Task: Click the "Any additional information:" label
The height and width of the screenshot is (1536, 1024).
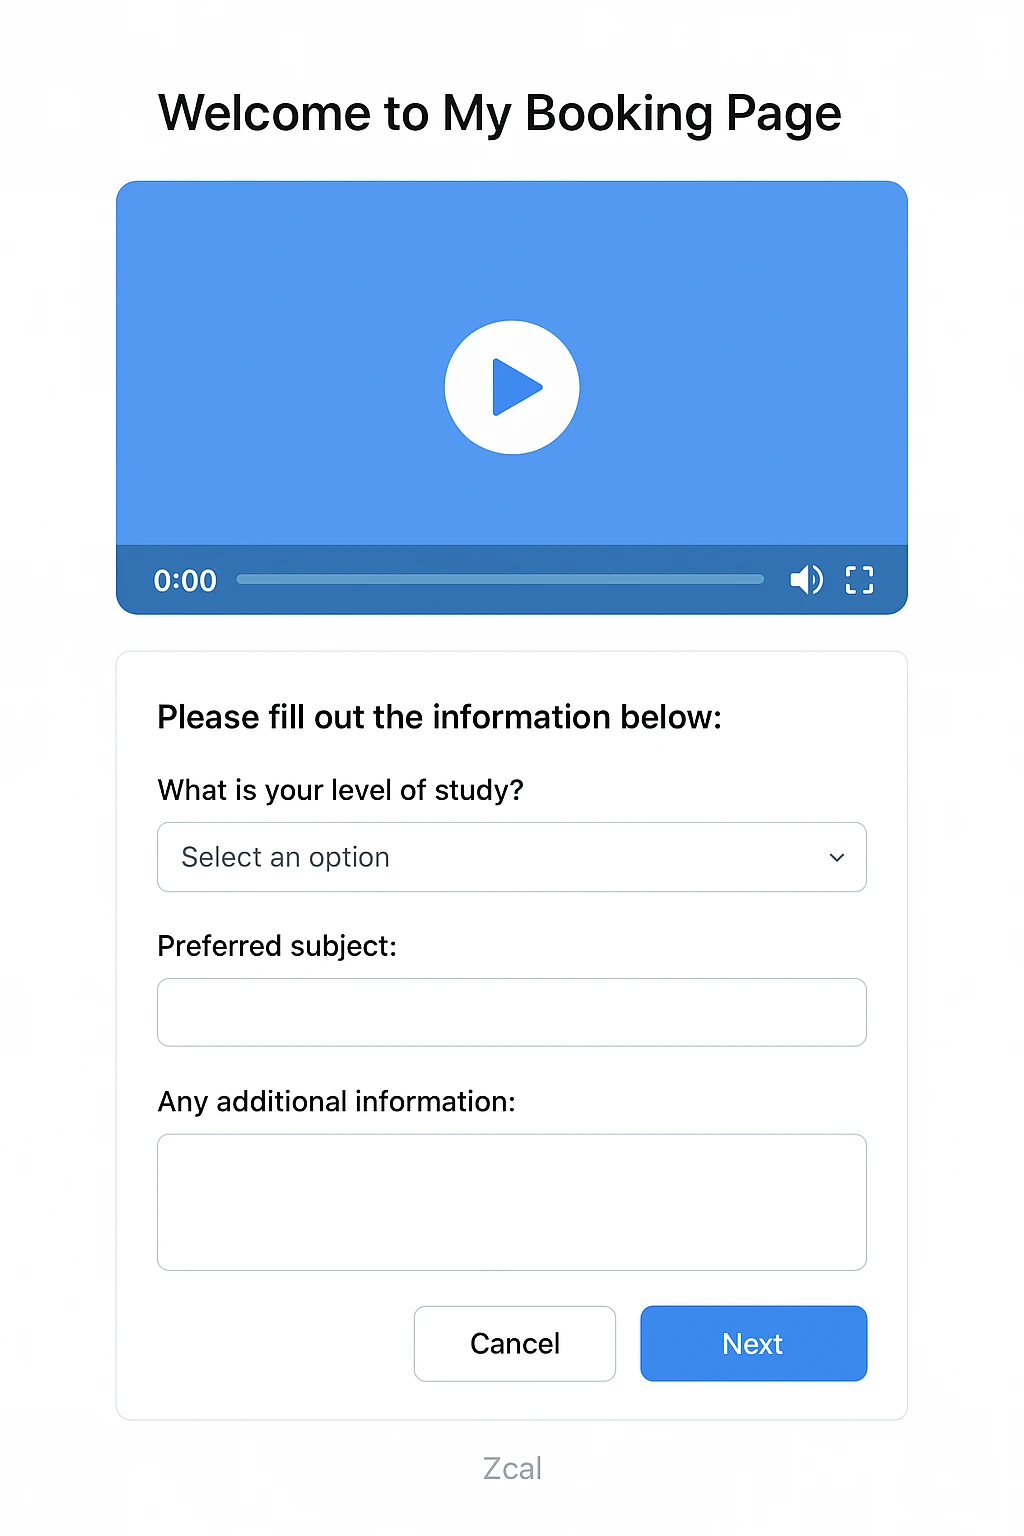Action: 336,1101
